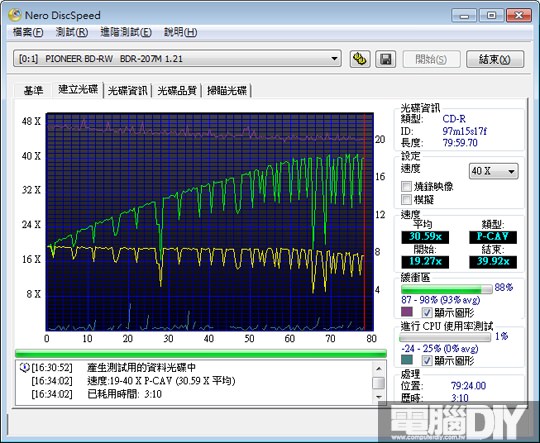The height and width of the screenshot is (443, 540).
Task: Toggle 顯示圖形 checkbox under CPU usage section
Action: tap(427, 361)
